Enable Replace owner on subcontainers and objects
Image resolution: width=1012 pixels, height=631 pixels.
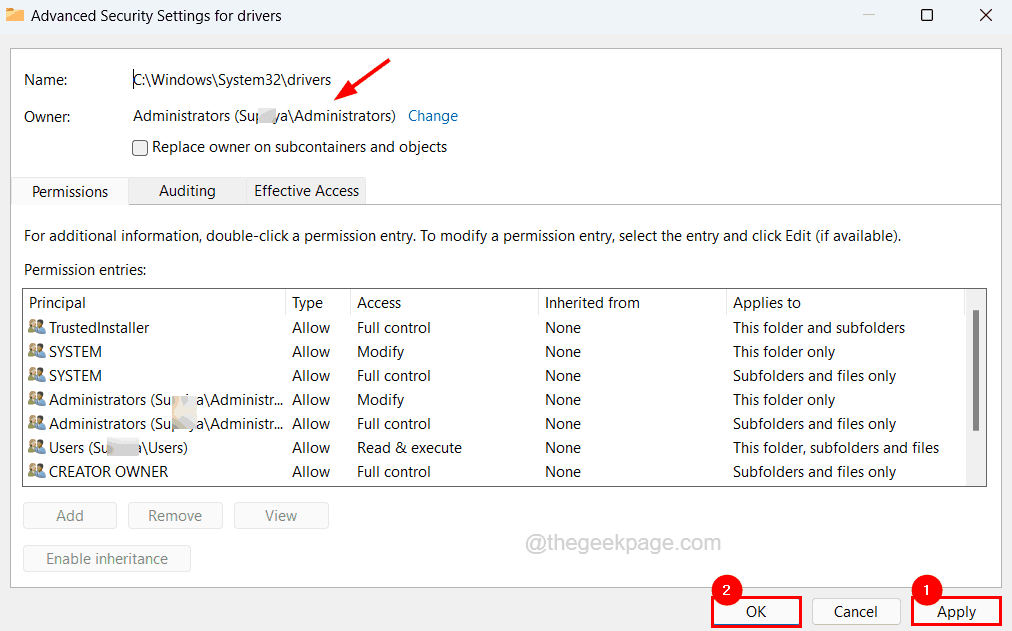(x=140, y=147)
